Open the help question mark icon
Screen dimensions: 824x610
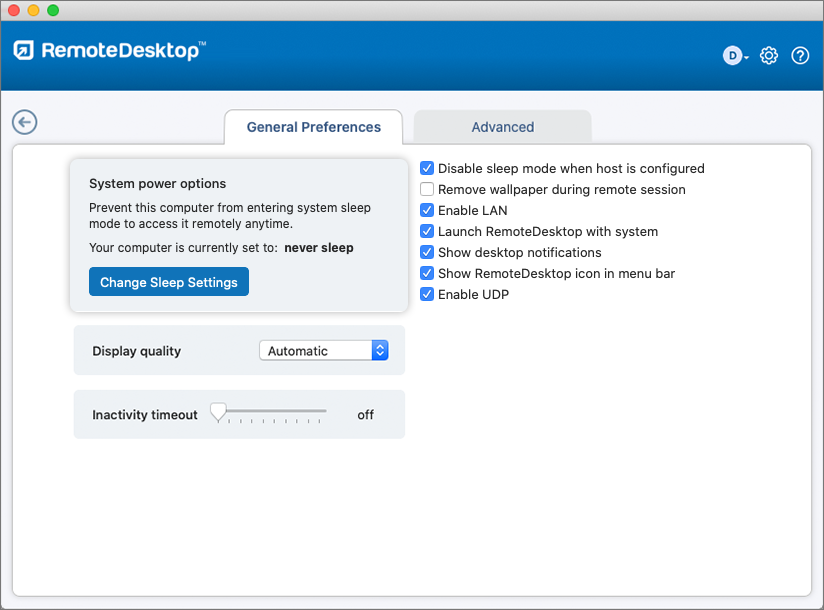point(800,56)
